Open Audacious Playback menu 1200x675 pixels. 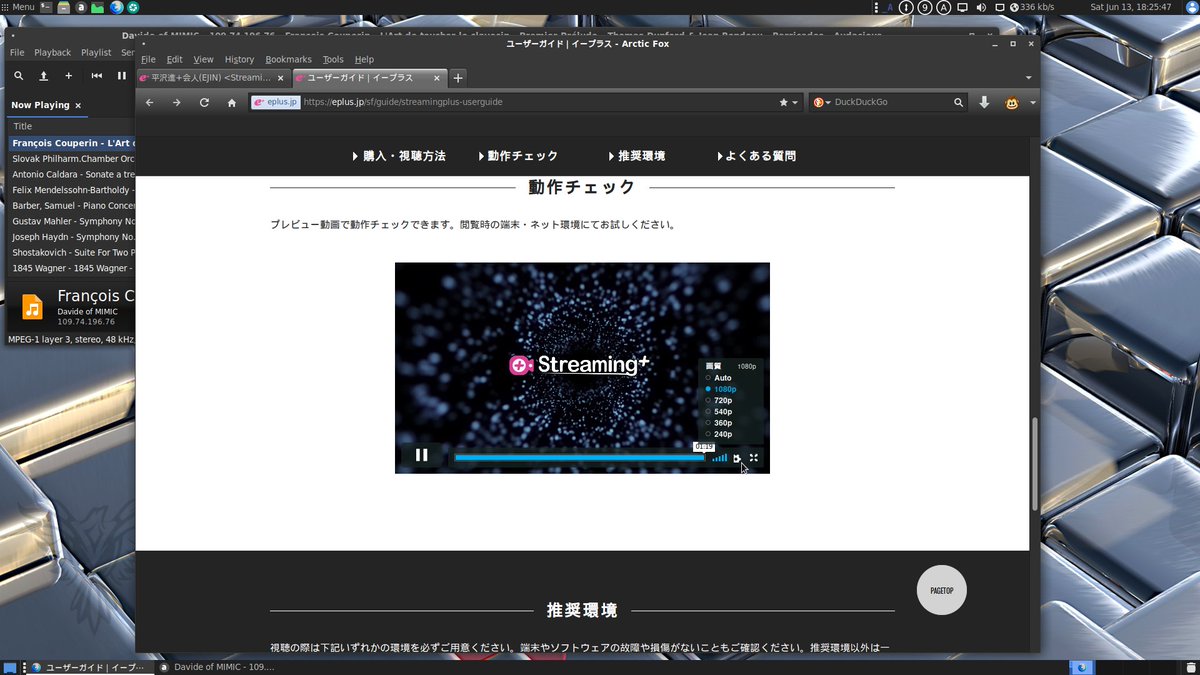pyautogui.click(x=53, y=52)
